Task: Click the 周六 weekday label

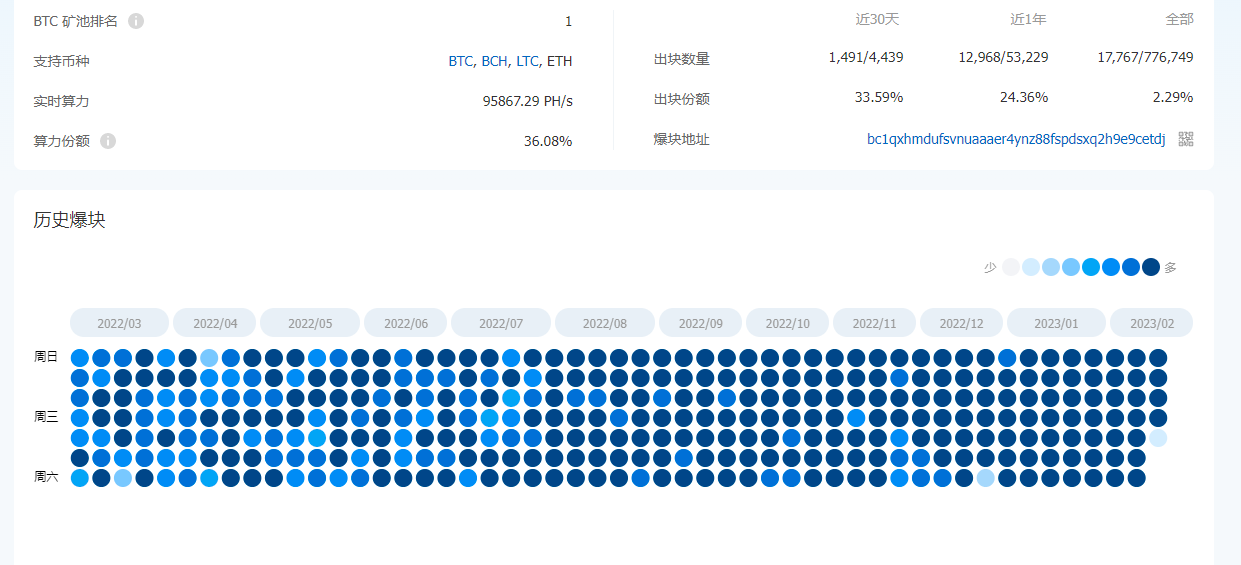Action: [46, 476]
